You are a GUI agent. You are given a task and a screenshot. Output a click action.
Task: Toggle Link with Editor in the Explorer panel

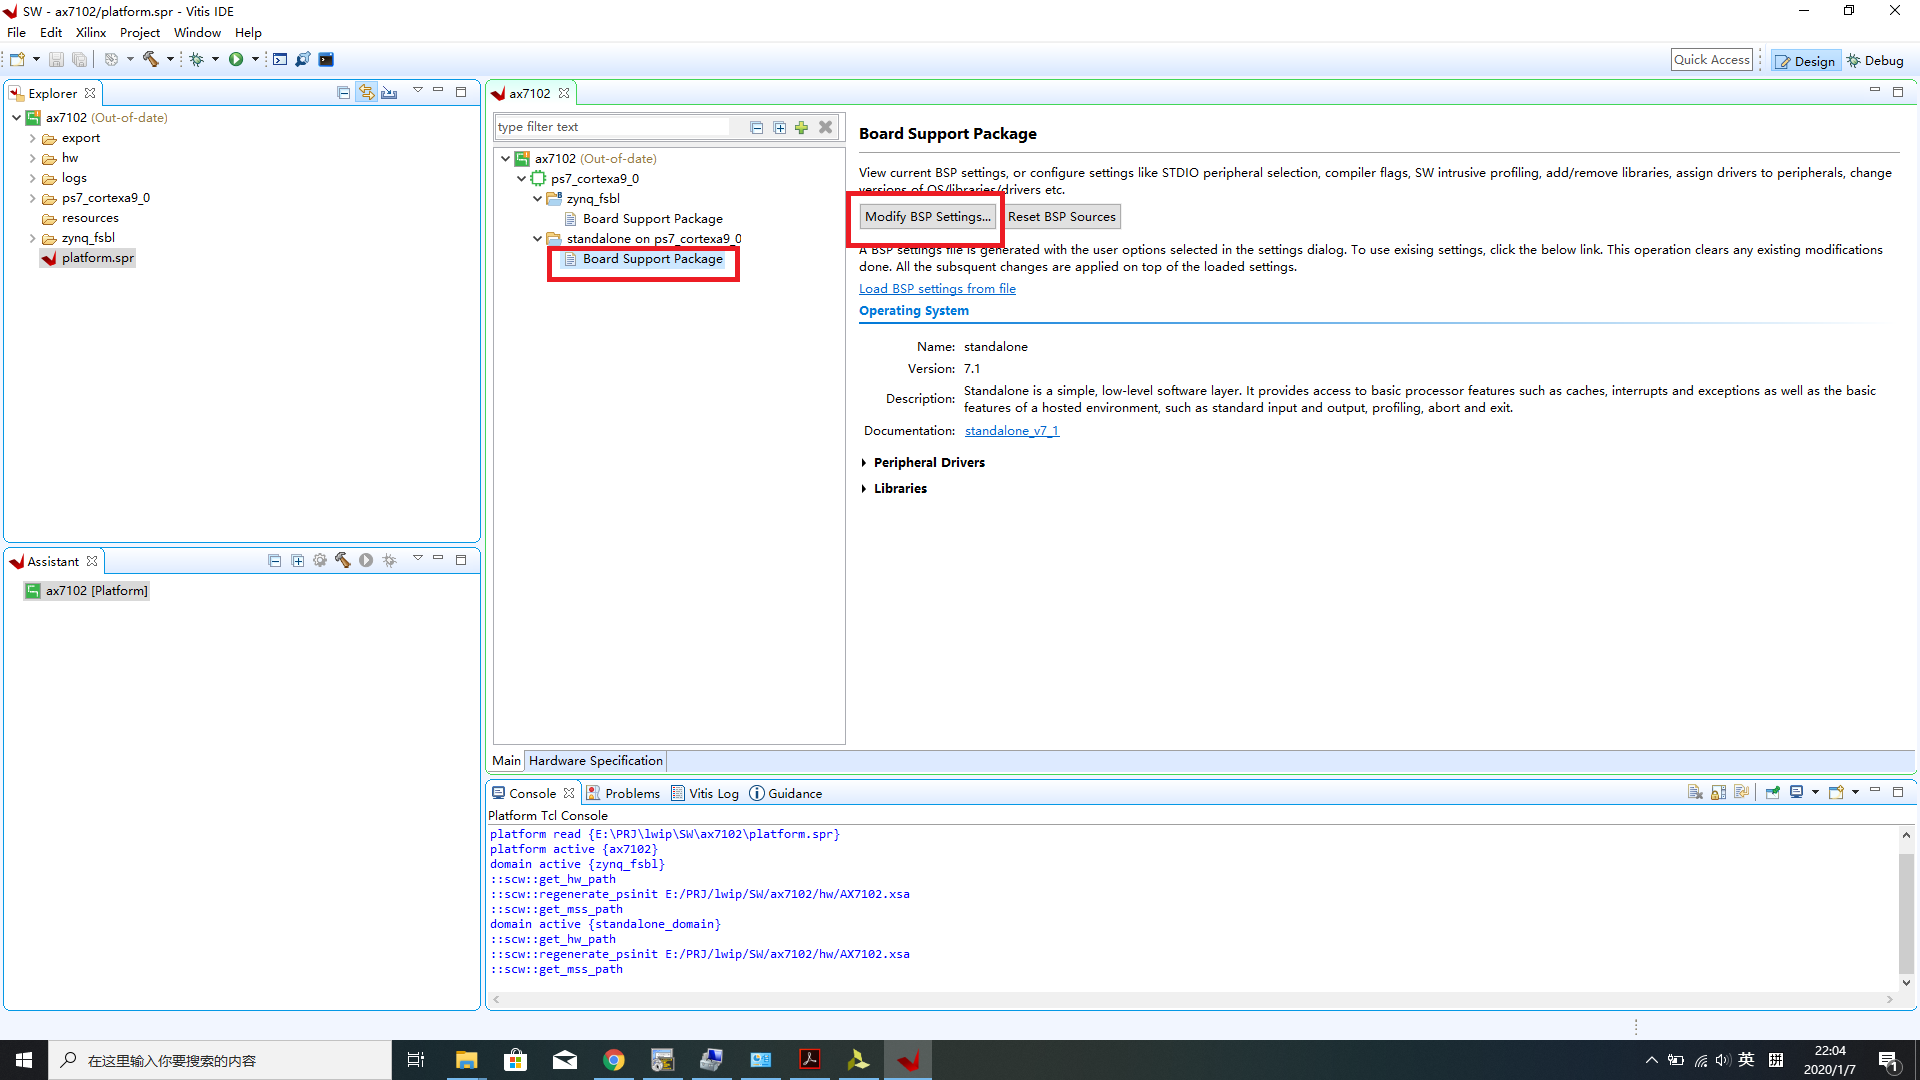coord(367,91)
